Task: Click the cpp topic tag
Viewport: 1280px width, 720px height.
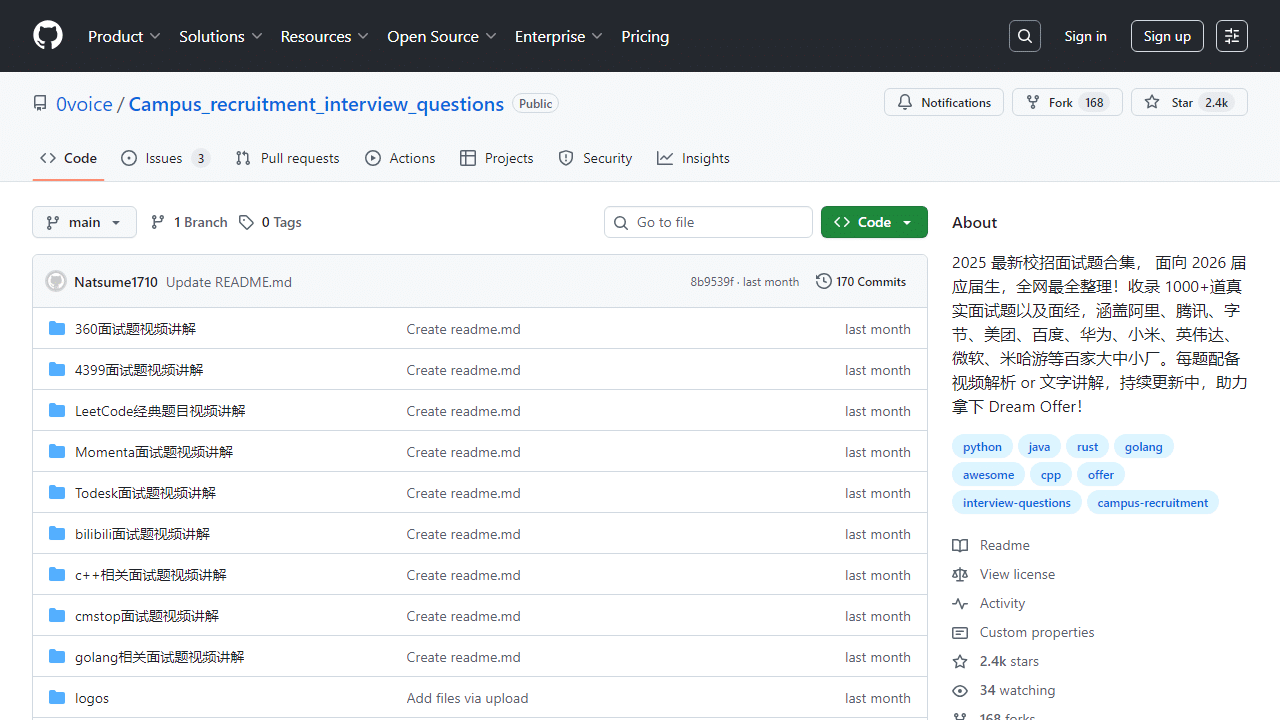Action: pos(1050,475)
